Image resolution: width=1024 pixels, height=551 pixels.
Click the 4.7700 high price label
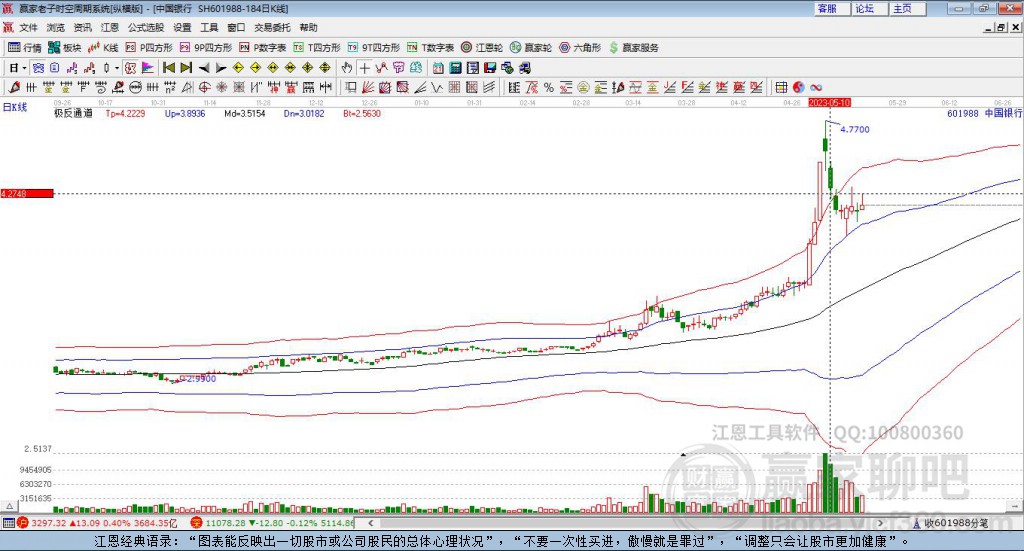point(855,129)
